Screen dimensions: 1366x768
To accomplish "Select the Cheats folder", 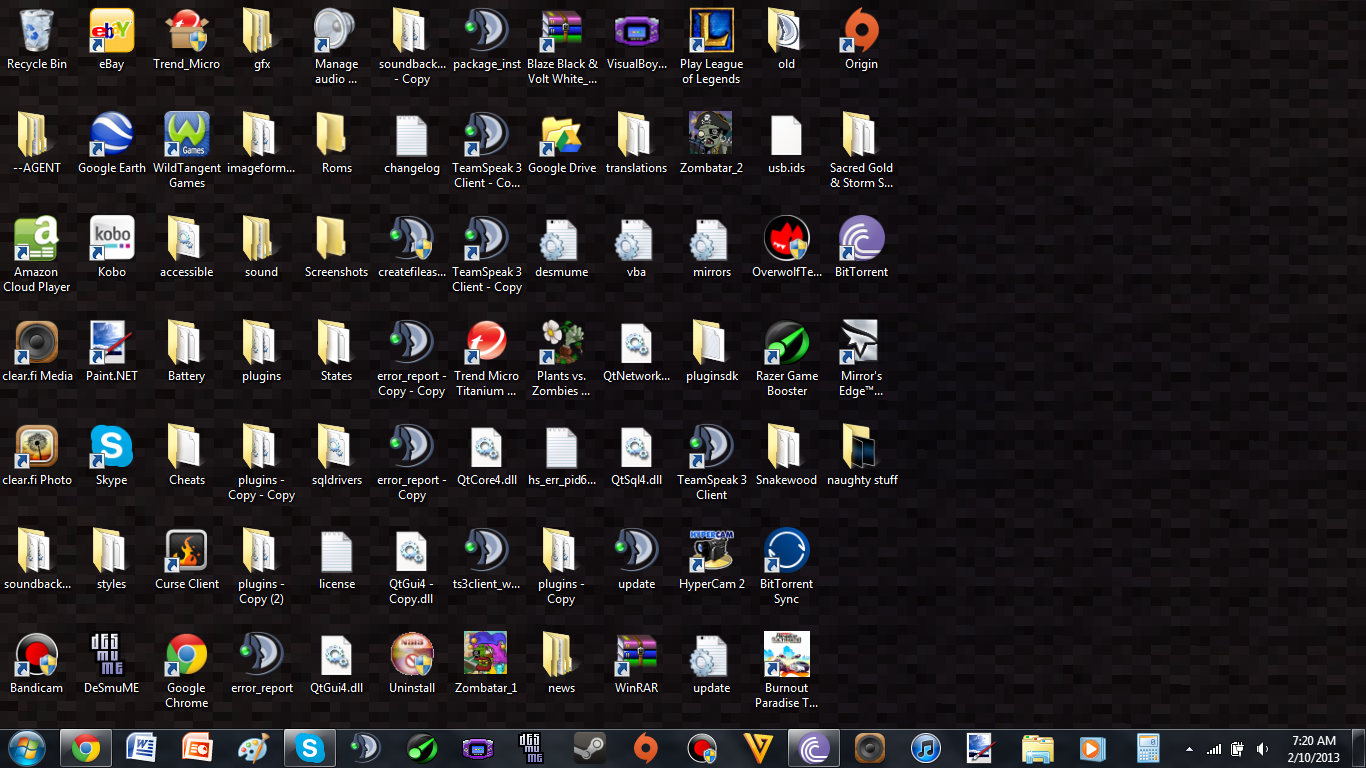I will pos(187,456).
